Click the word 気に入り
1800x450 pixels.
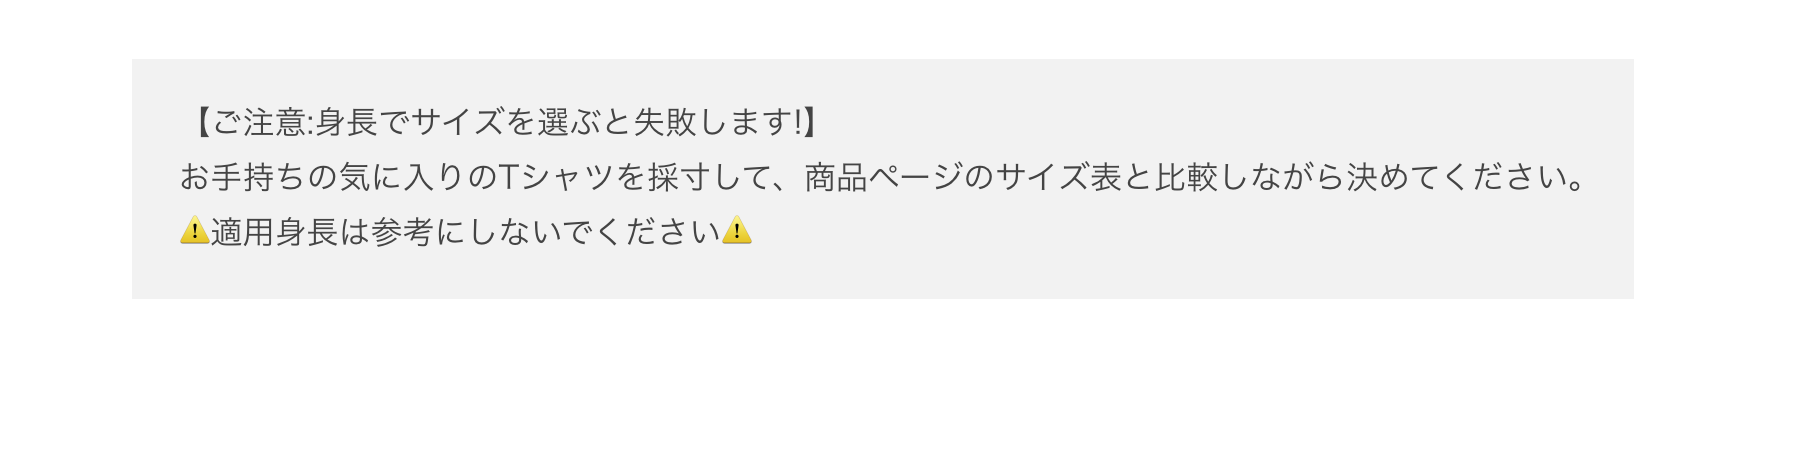(x=402, y=177)
